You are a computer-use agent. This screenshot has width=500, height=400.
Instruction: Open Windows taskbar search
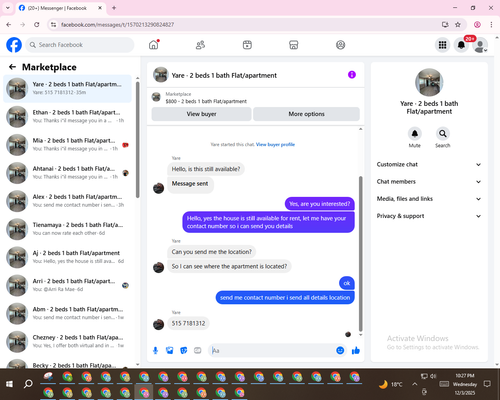[x=28, y=384]
